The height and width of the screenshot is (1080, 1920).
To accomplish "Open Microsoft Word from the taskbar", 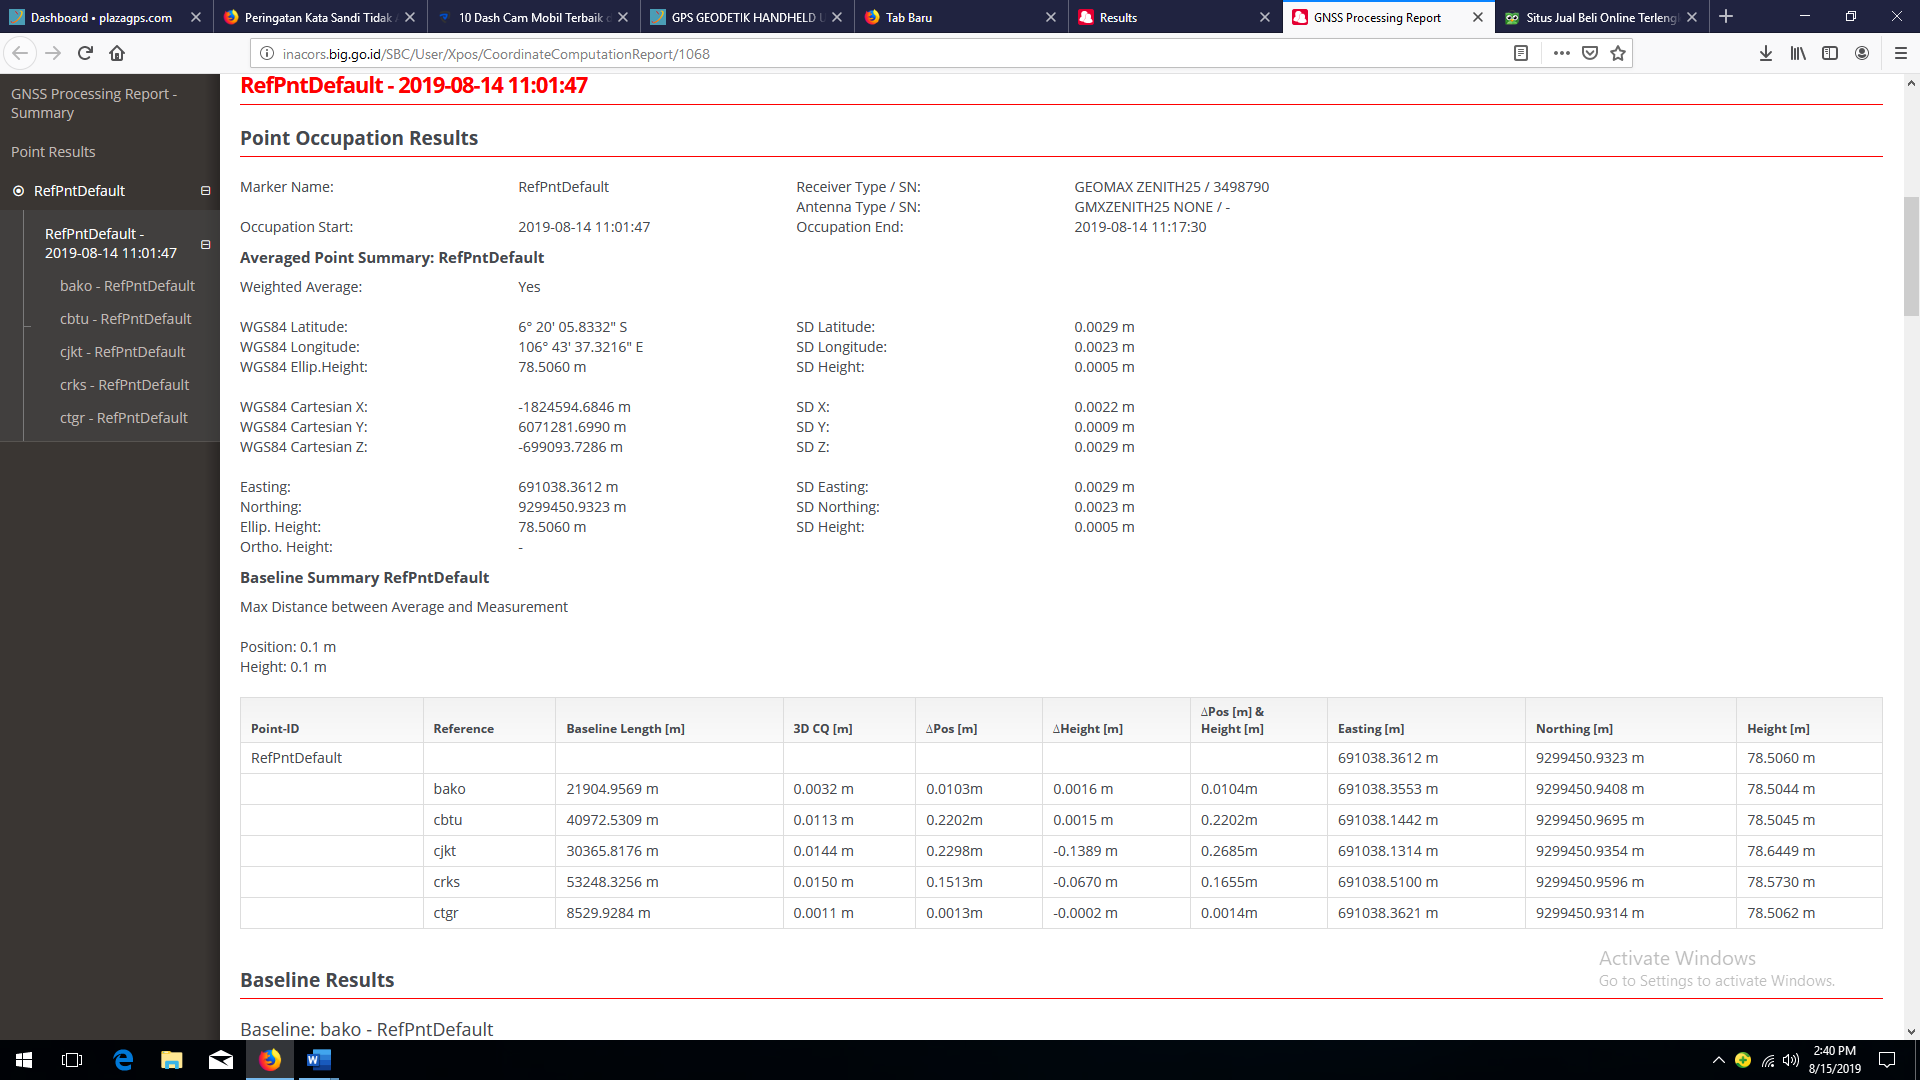I will click(319, 1060).
